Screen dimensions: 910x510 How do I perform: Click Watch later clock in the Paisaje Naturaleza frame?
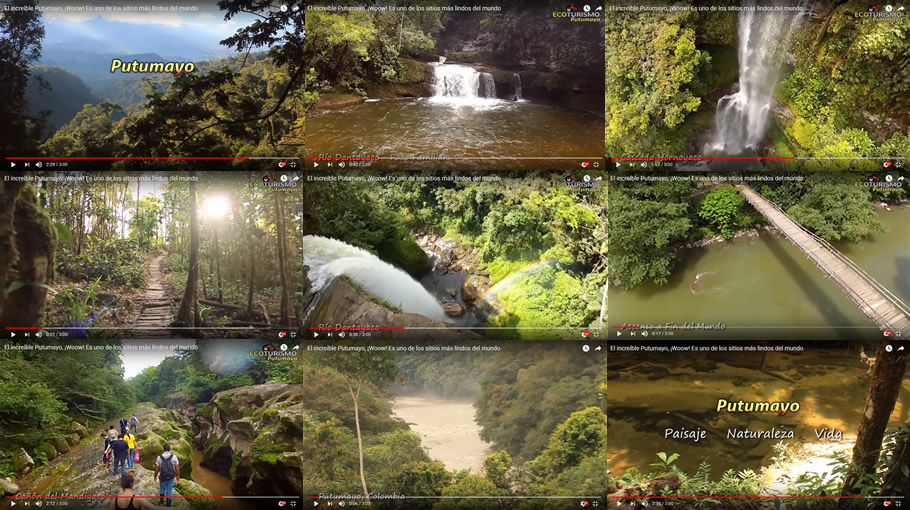coord(888,348)
